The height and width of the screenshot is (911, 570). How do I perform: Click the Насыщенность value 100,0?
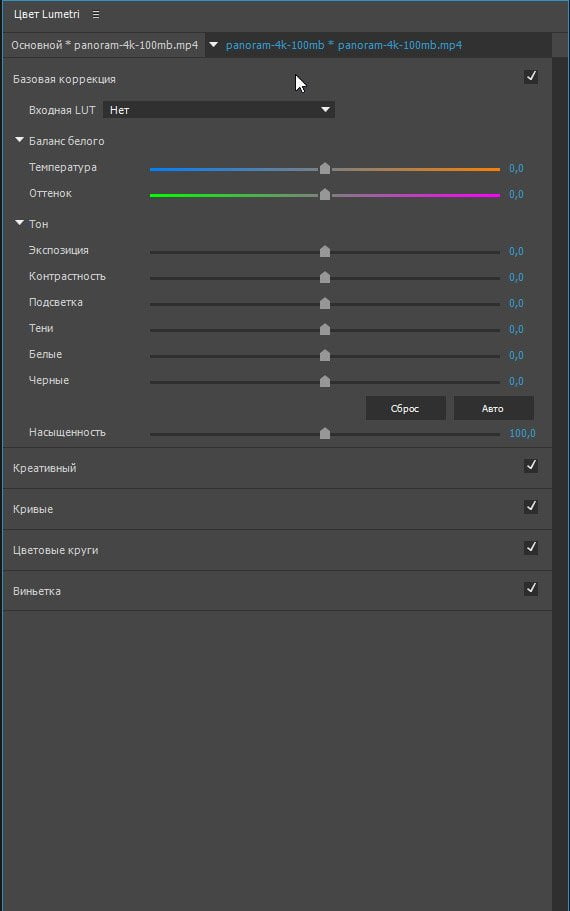(522, 433)
